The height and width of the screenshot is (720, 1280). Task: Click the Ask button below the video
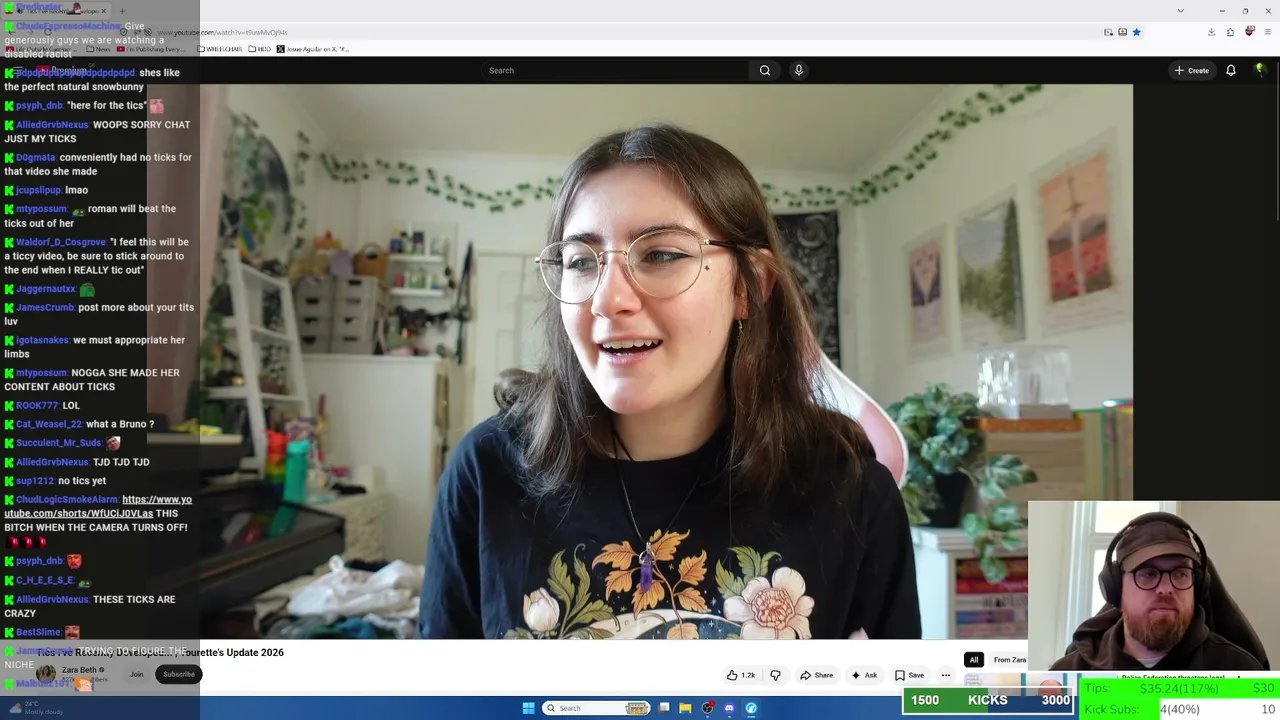point(864,675)
